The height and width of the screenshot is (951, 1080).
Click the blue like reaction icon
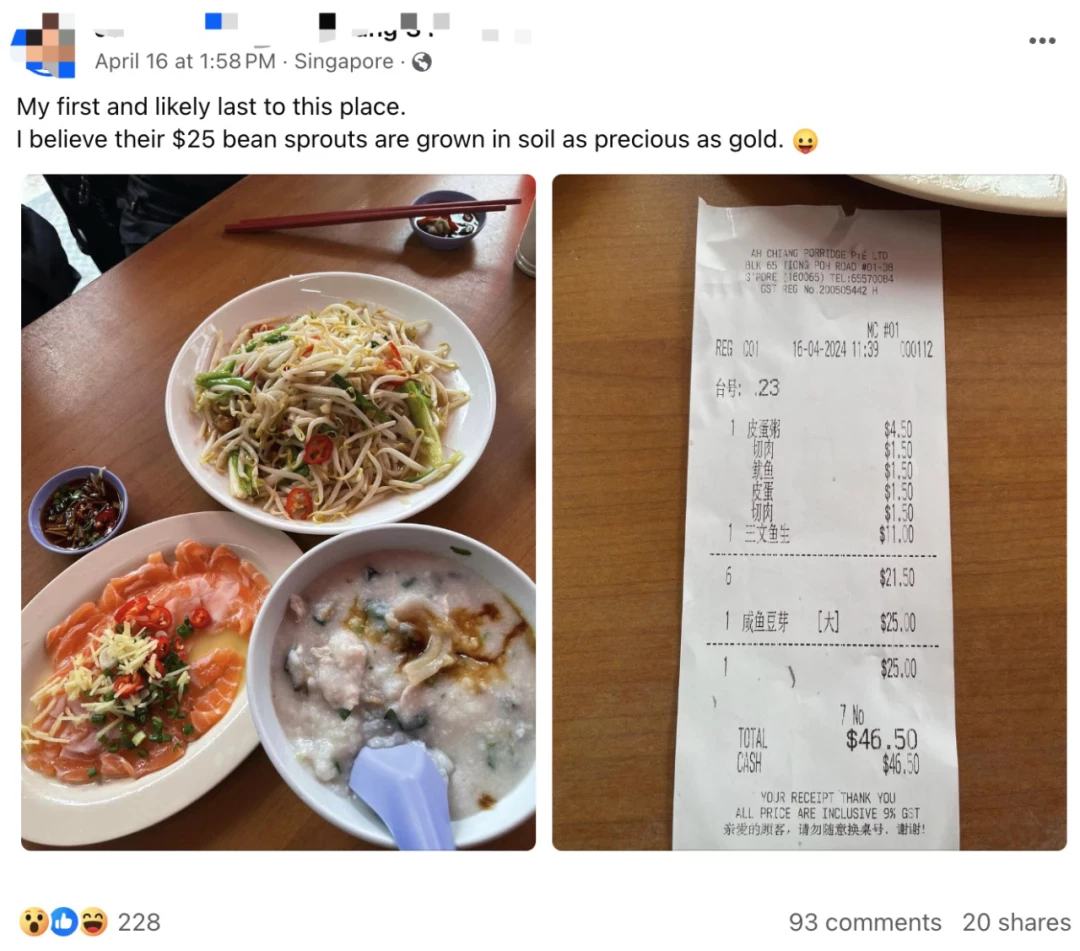pyautogui.click(x=63, y=921)
